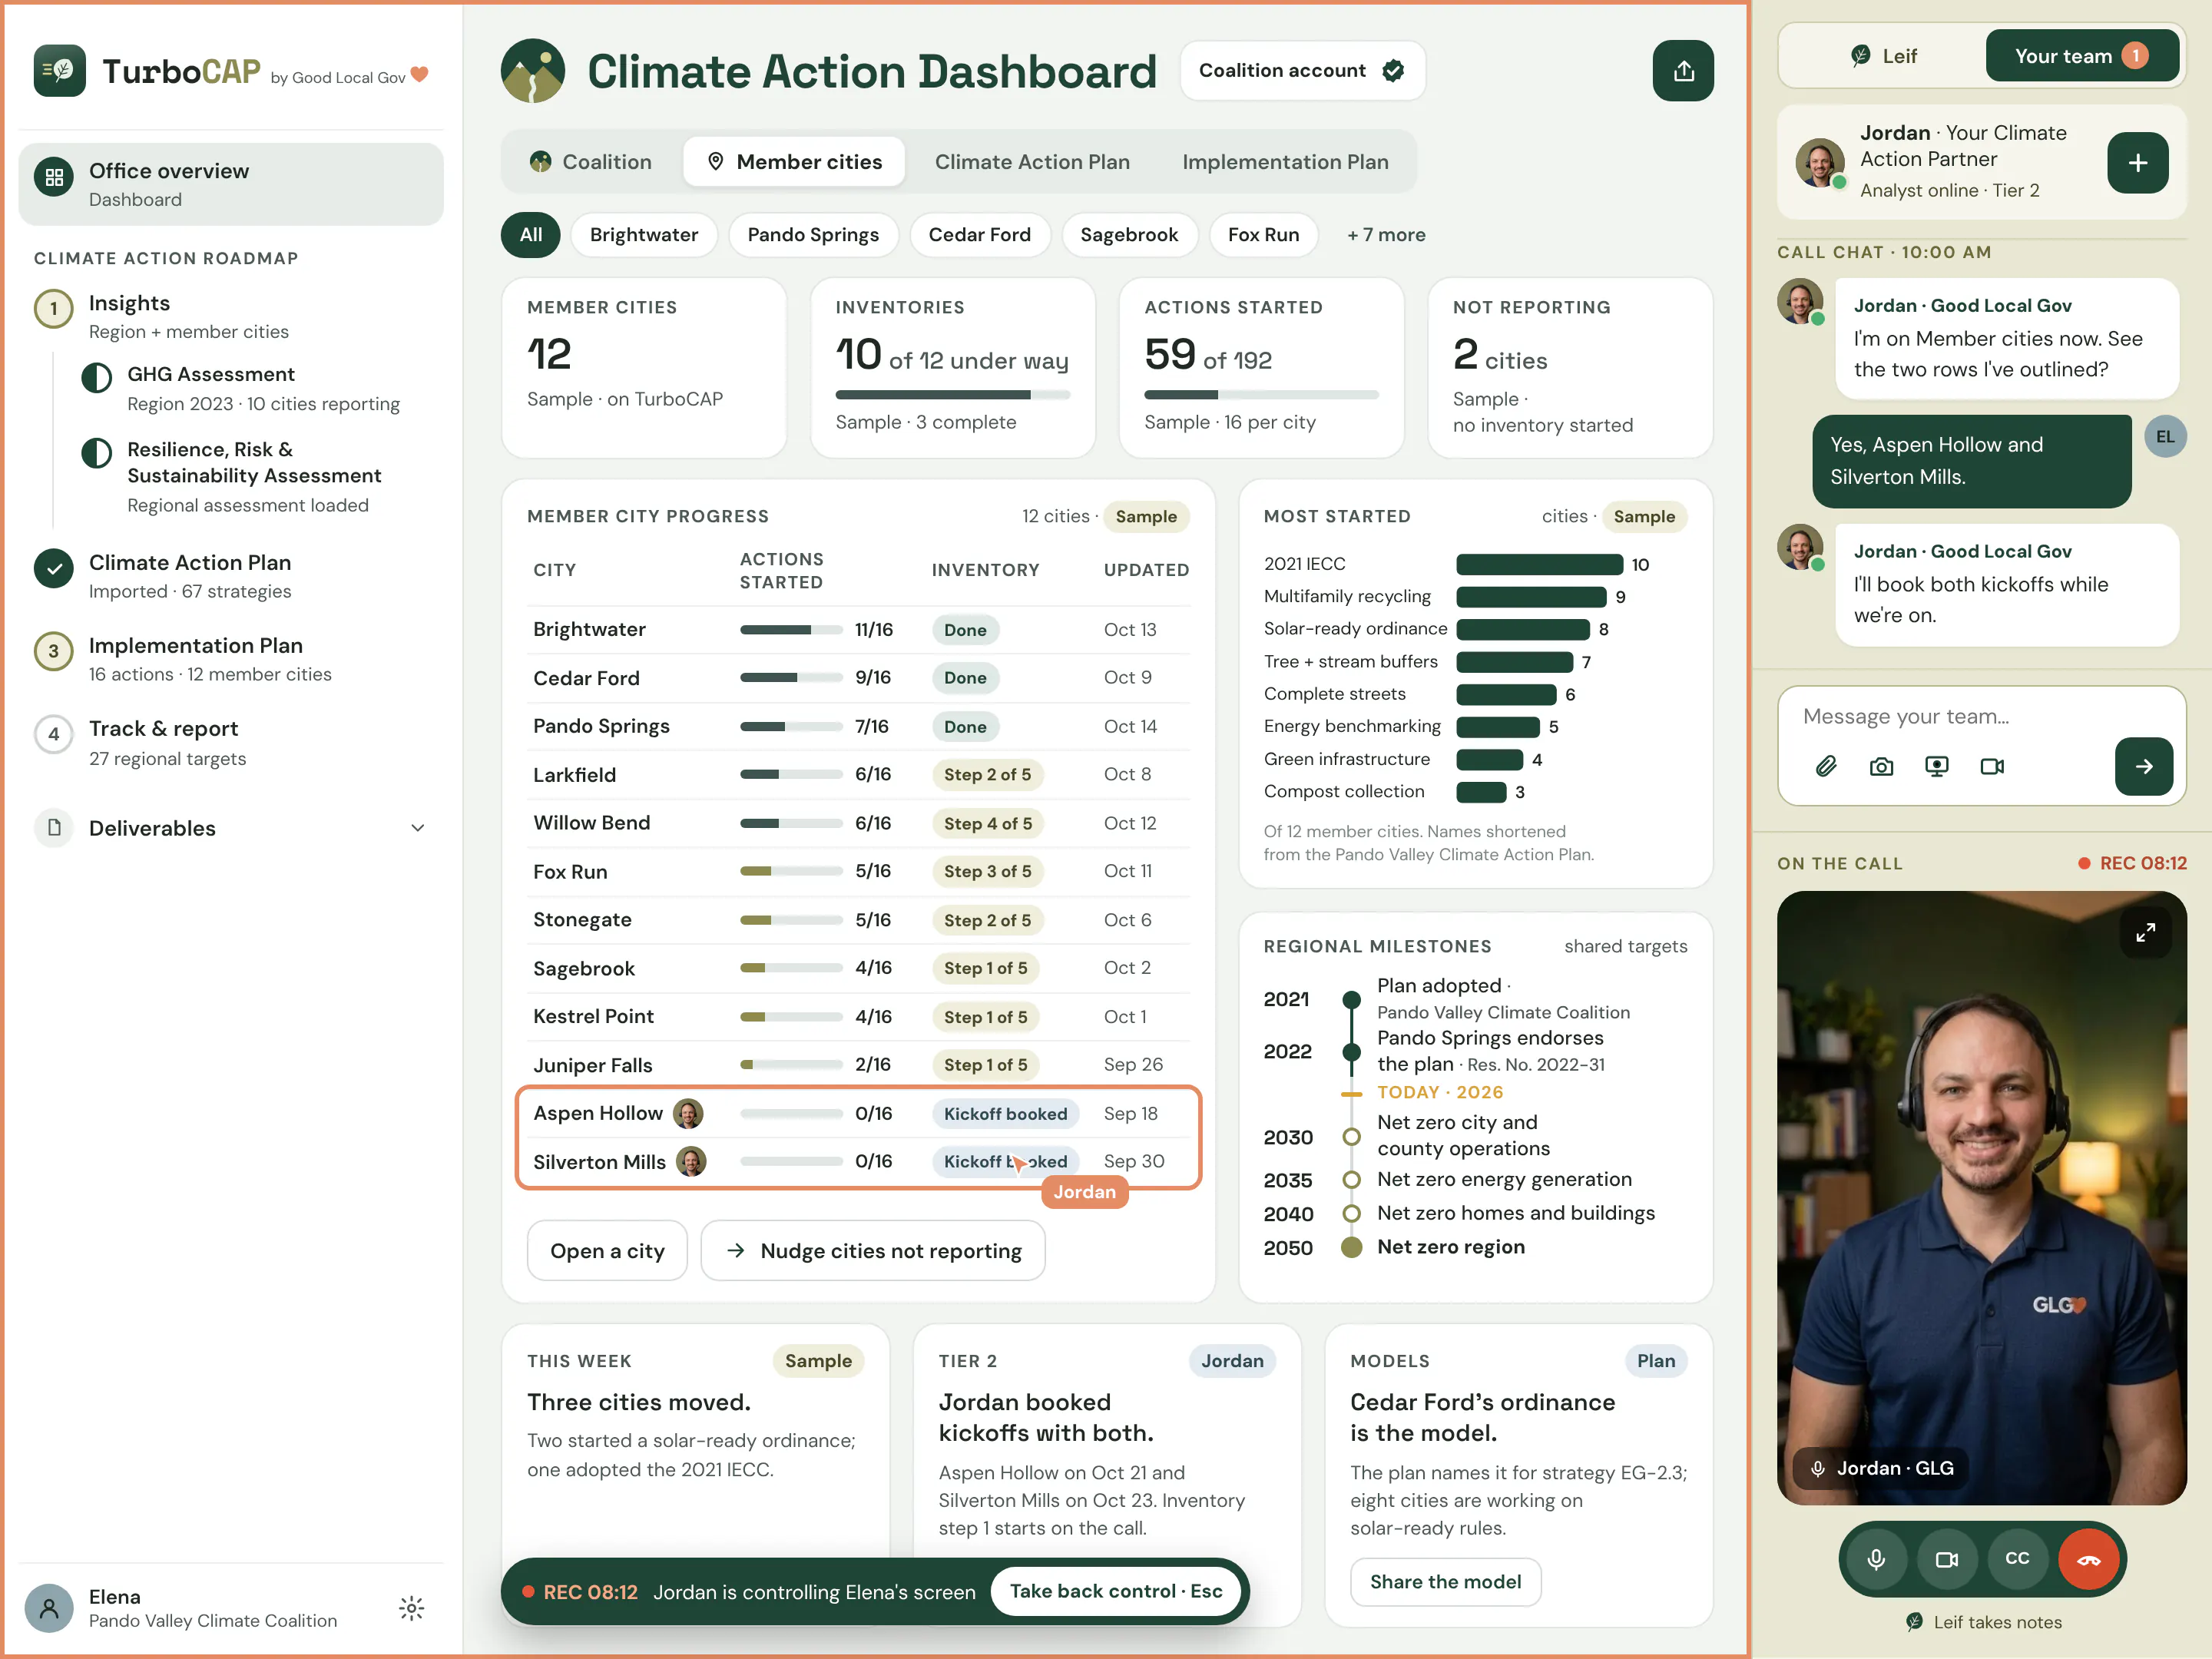Click the share/export icon button
This screenshot has width=2212, height=1659.
tap(1682, 71)
